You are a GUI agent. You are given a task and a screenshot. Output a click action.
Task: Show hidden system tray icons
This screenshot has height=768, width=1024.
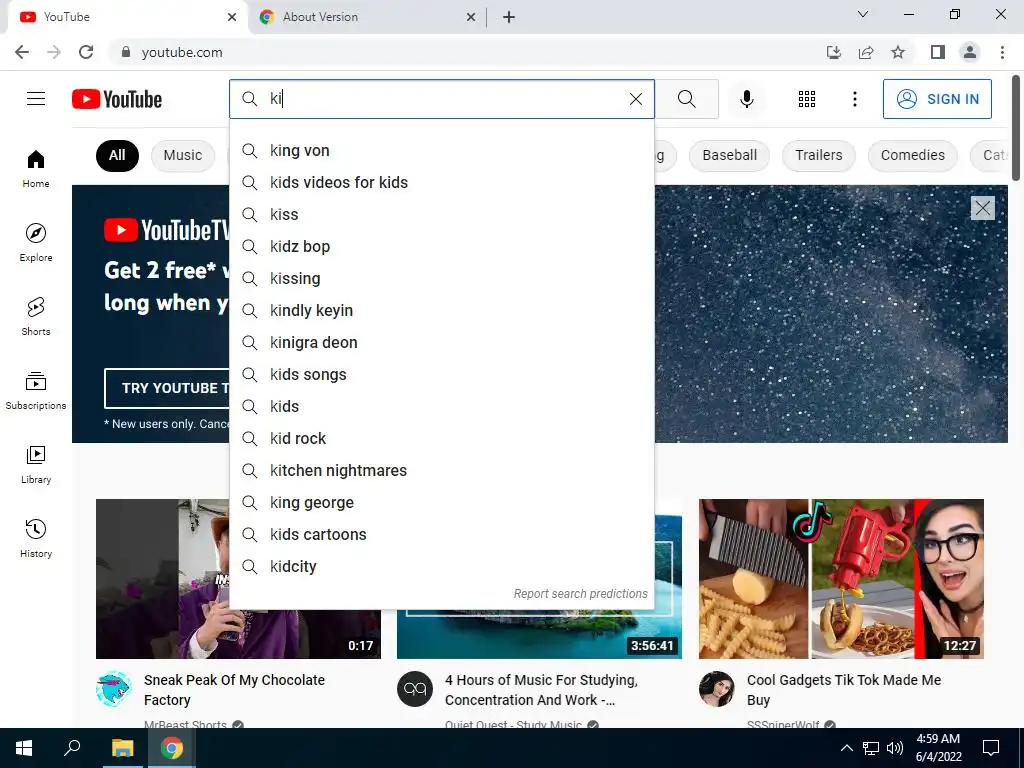[846, 748]
